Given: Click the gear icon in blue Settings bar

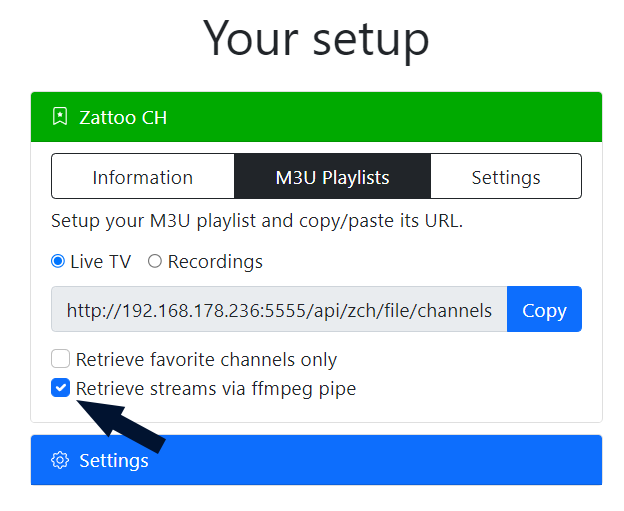Looking at the screenshot, I should tap(60, 460).
